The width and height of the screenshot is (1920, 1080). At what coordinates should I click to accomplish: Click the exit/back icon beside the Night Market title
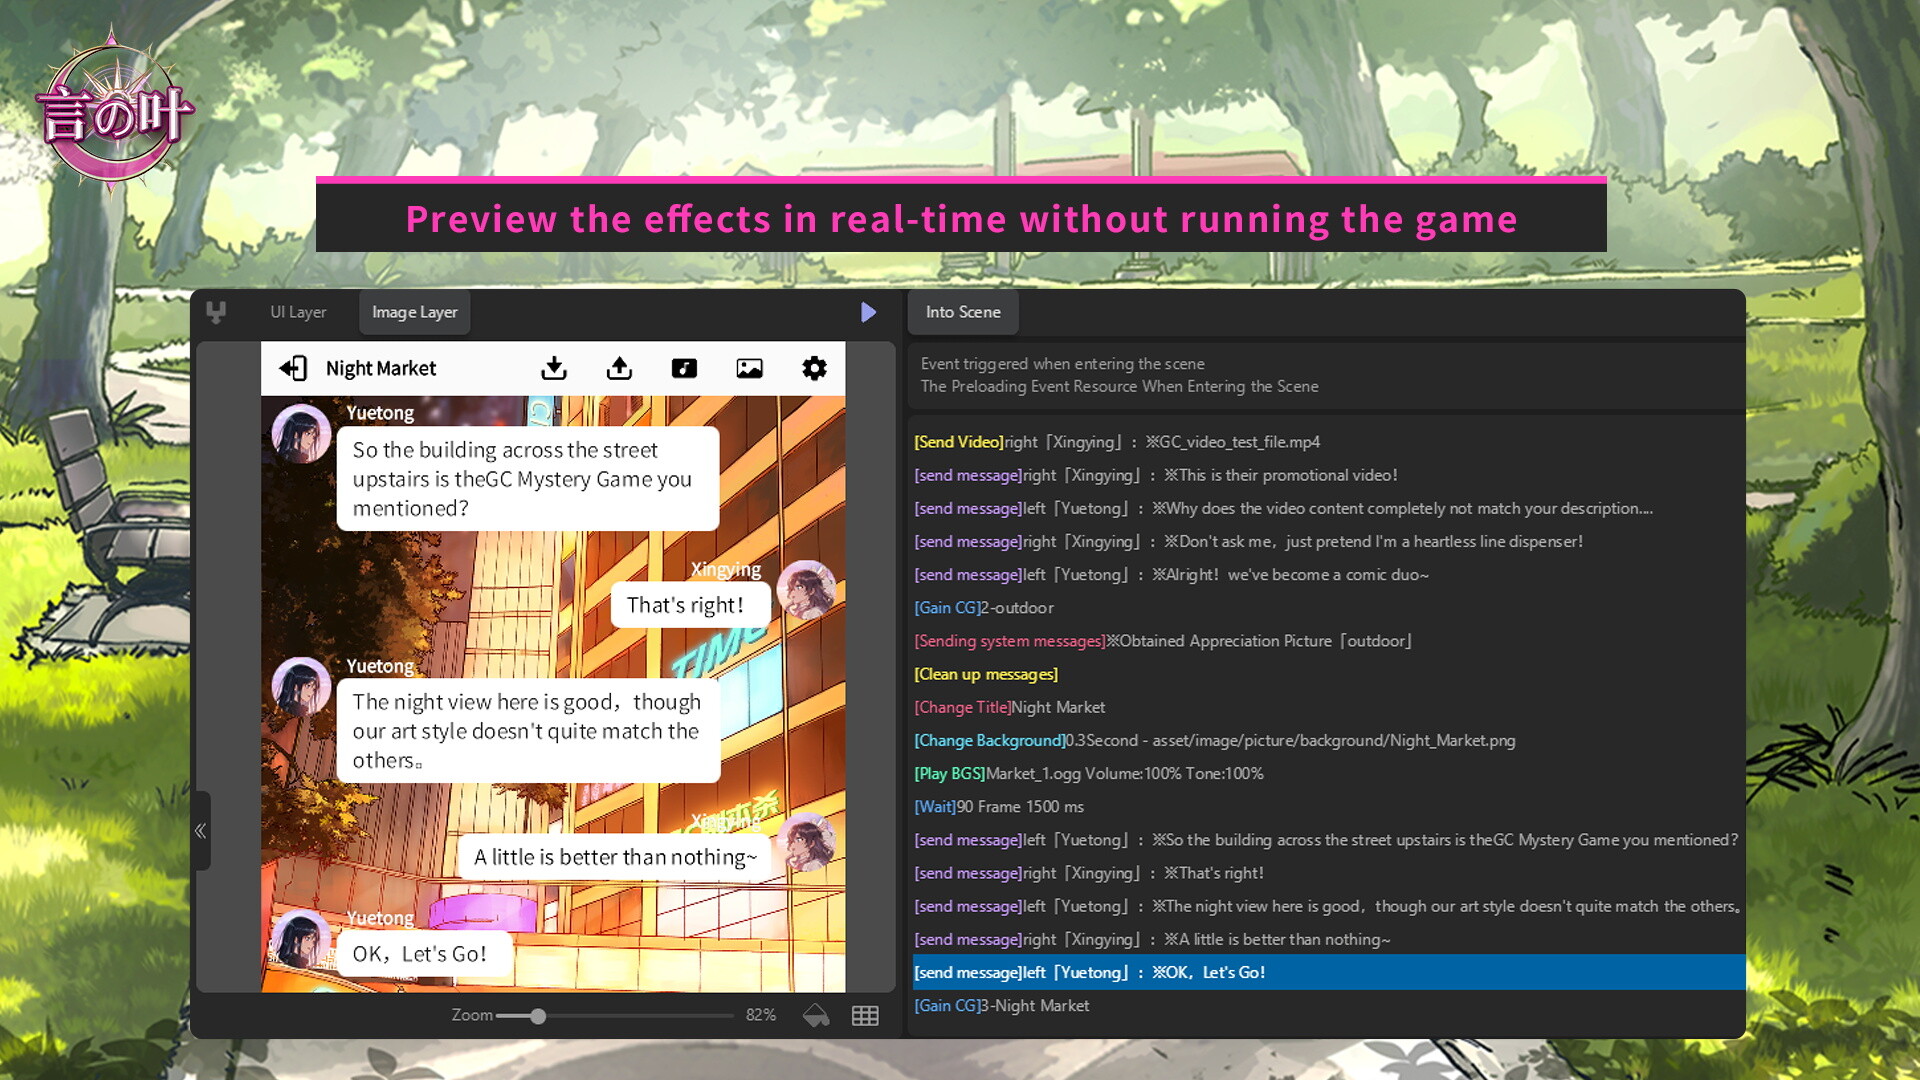tap(293, 368)
